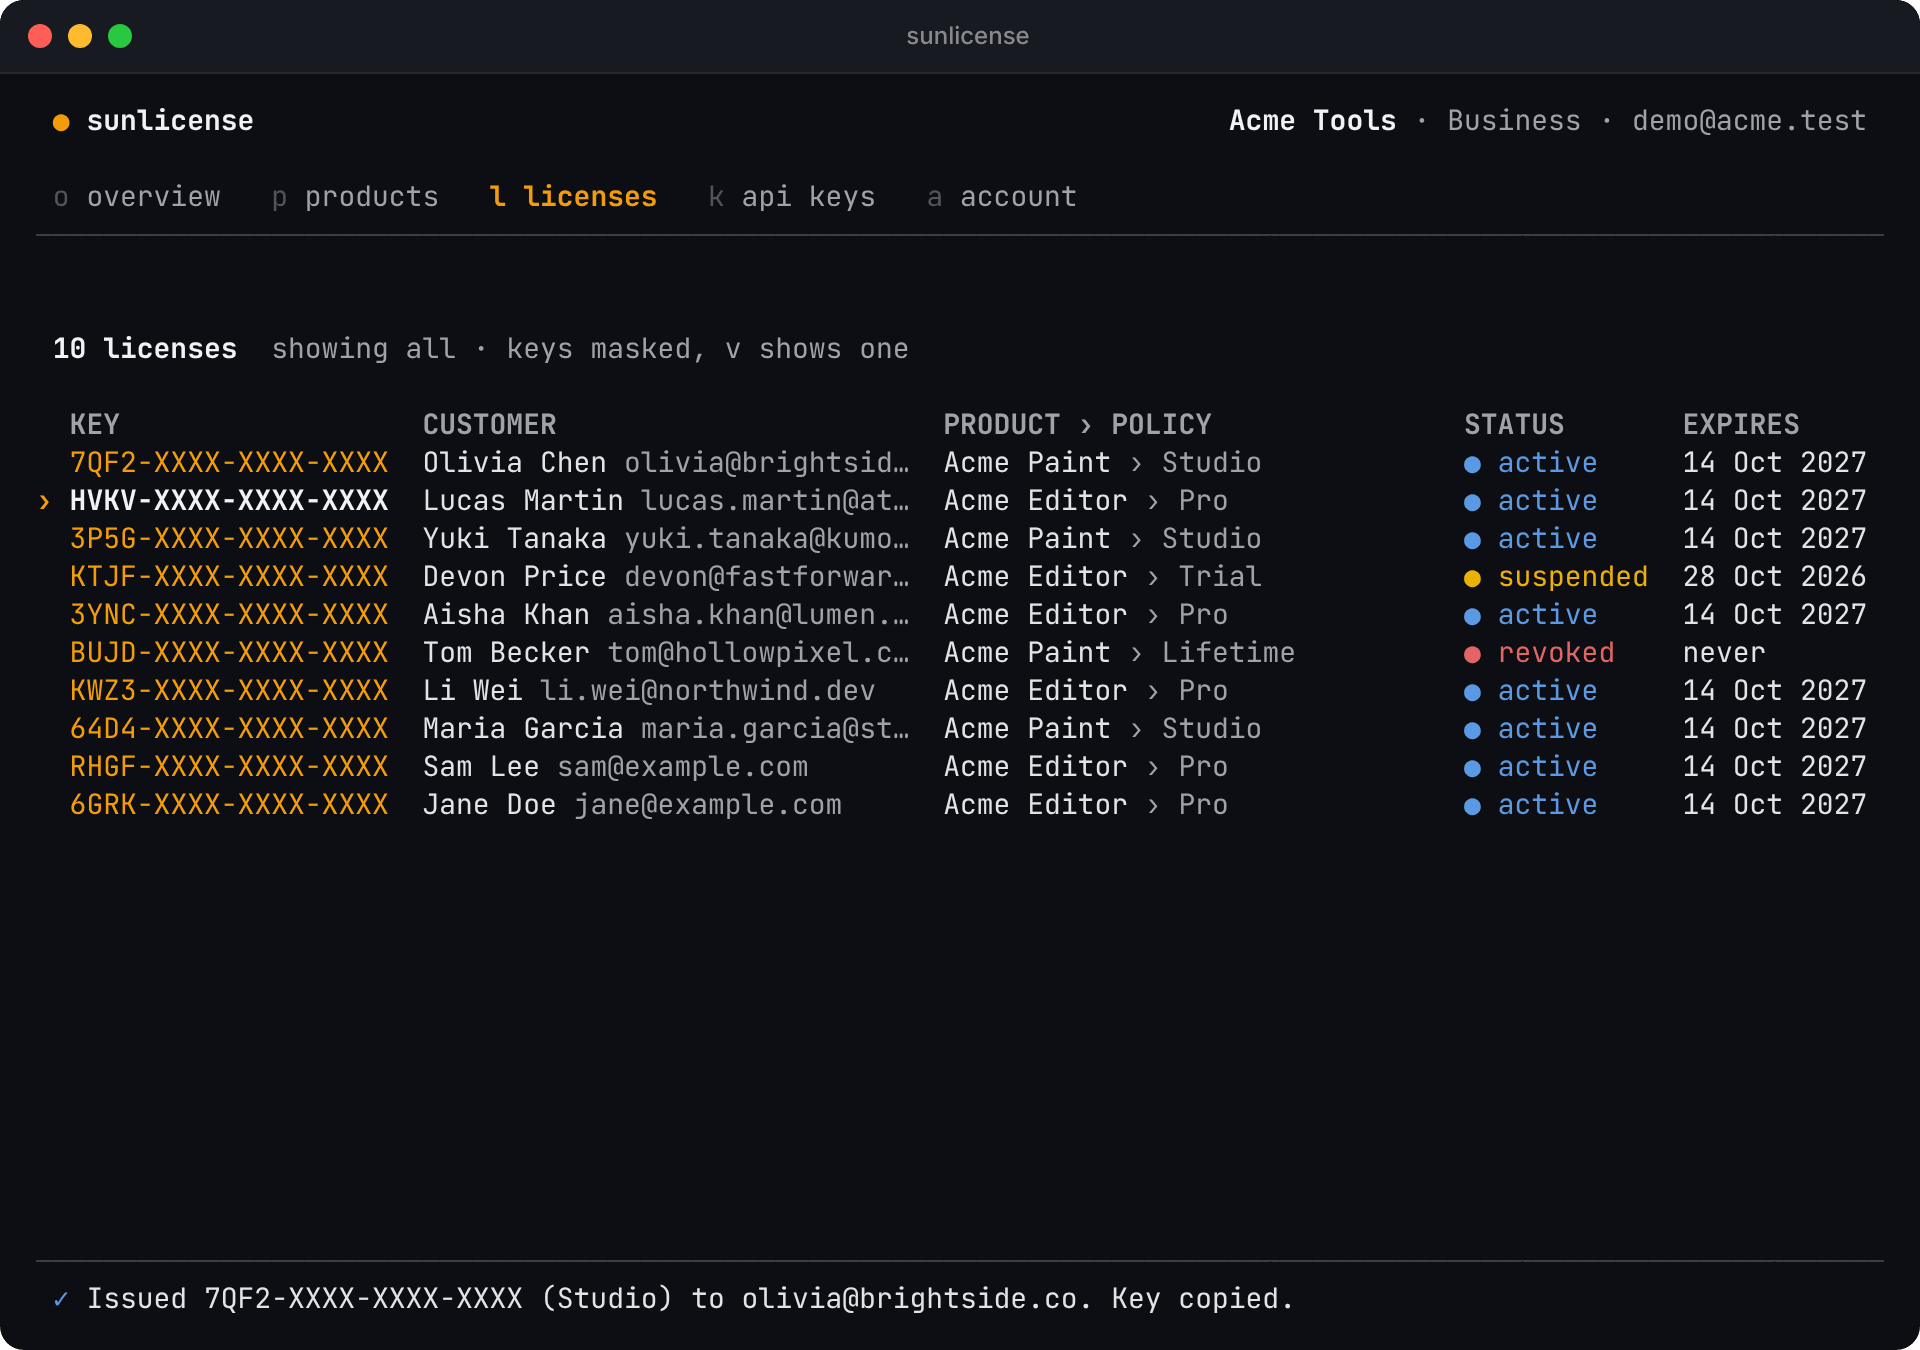This screenshot has width=1920, height=1350.
Task: Click Acme Editor › Trial policy cell
Action: point(1102,577)
